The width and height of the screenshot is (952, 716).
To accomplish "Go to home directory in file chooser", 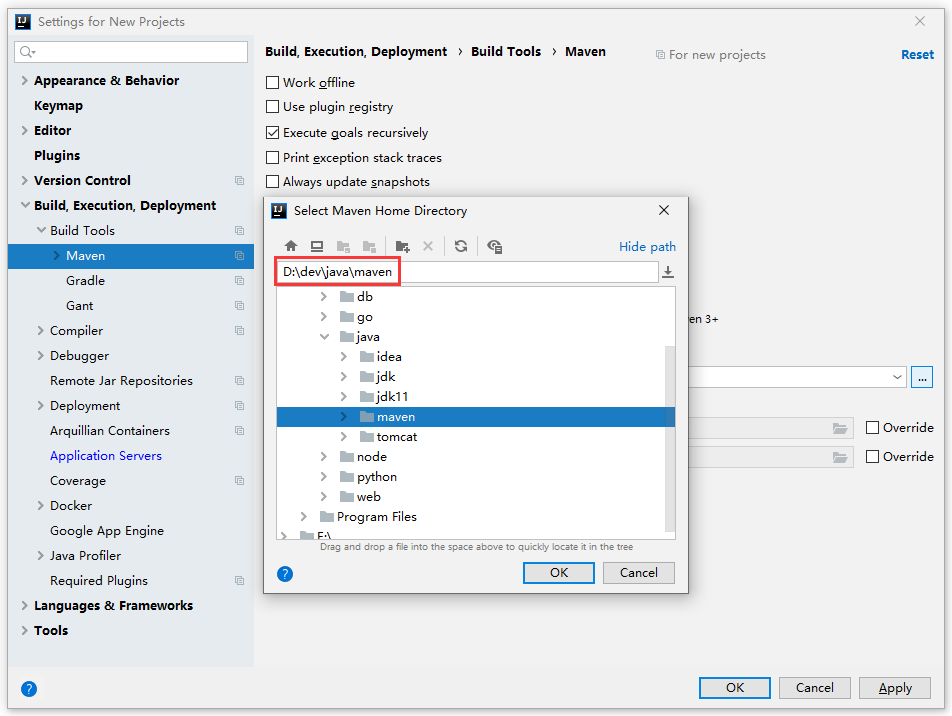I will [x=291, y=246].
